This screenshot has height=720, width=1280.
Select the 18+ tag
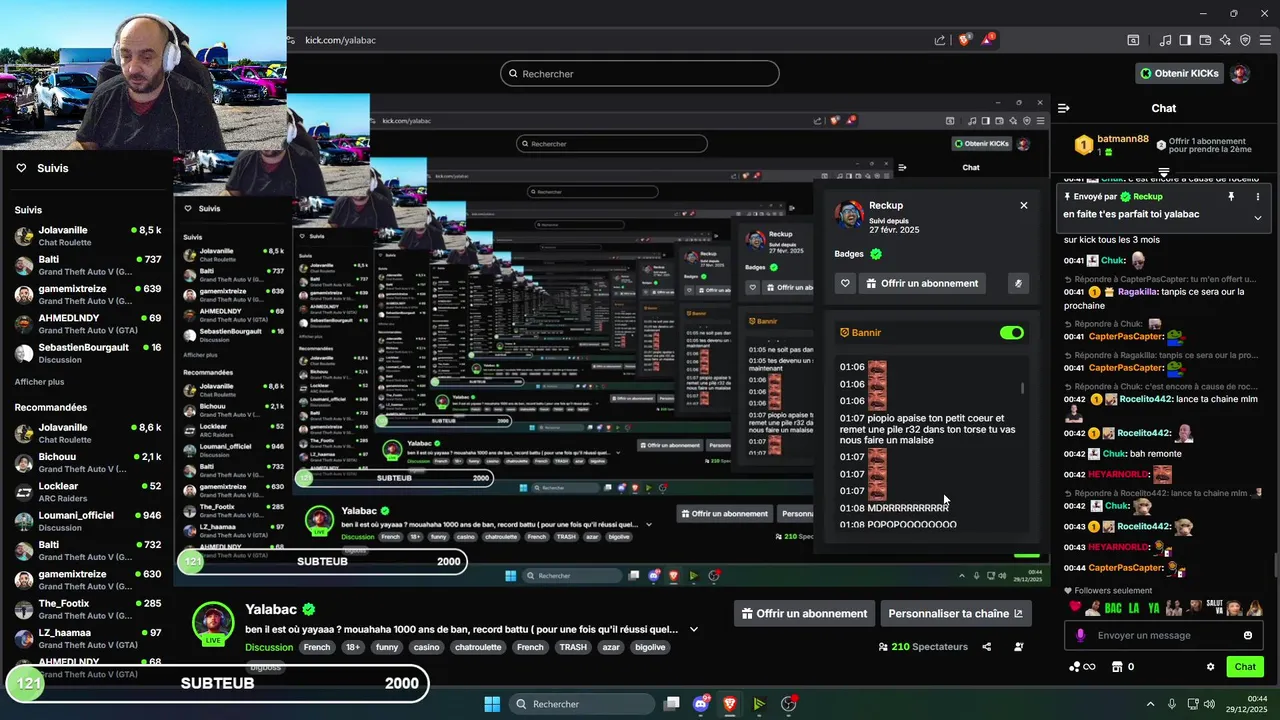[353, 647]
